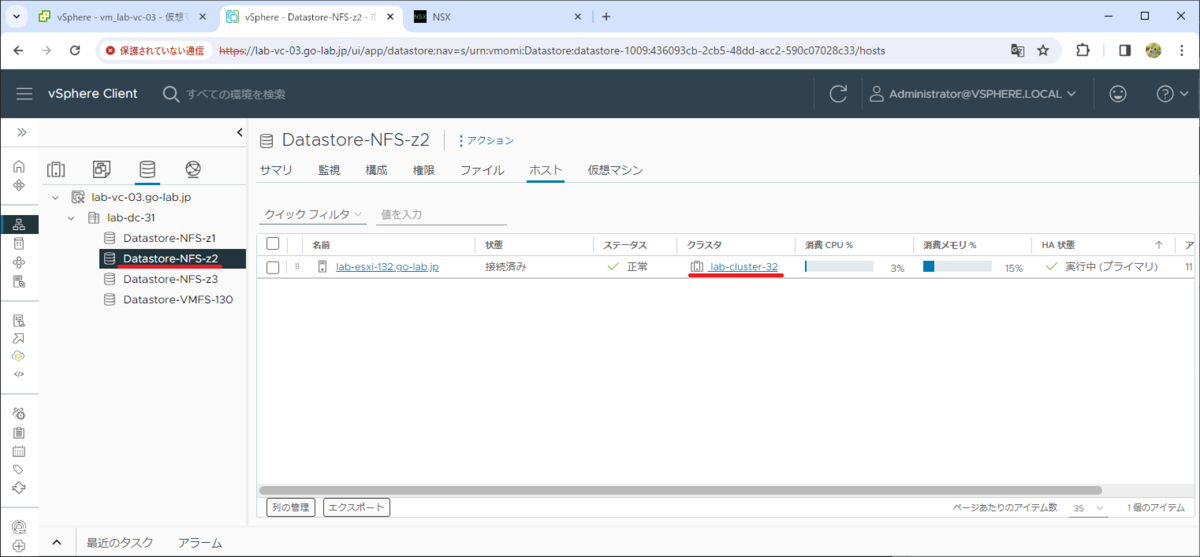
Task: Open Events calendar icon in the sidebar
Action: [x=19, y=451]
